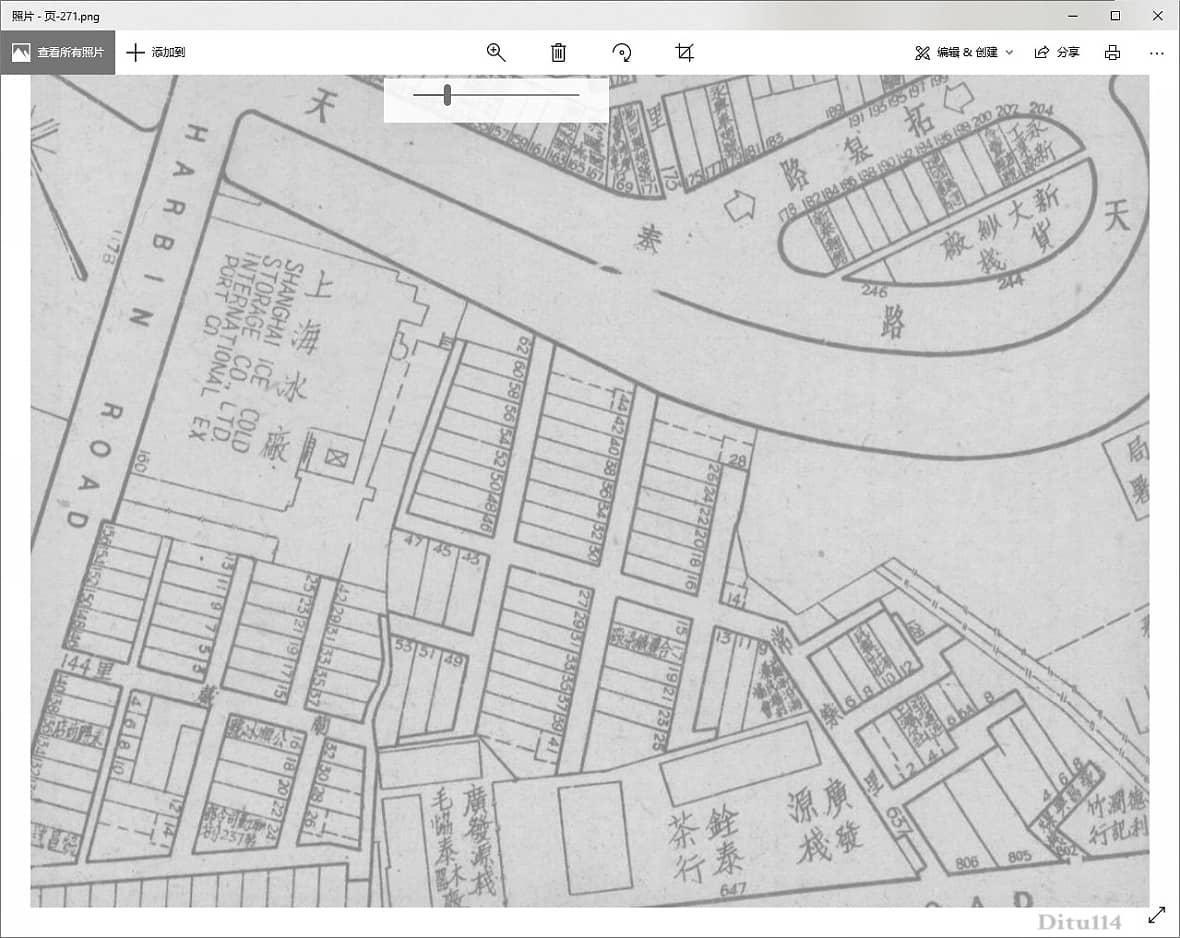This screenshot has width=1180, height=938.
Task: Open the three-dot more options menu
Action: (x=1157, y=52)
